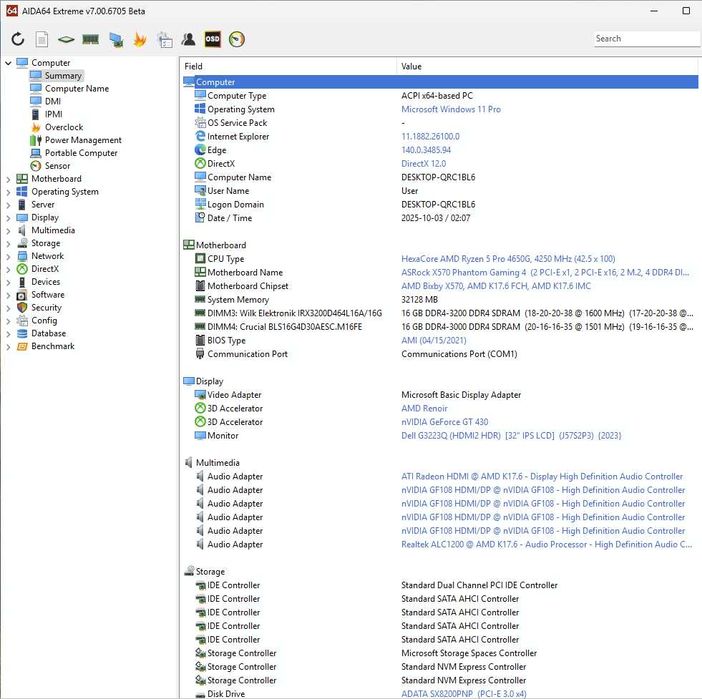
Task: Select the Microsoft Basic Display Adapter value
Action: [x=461, y=395]
